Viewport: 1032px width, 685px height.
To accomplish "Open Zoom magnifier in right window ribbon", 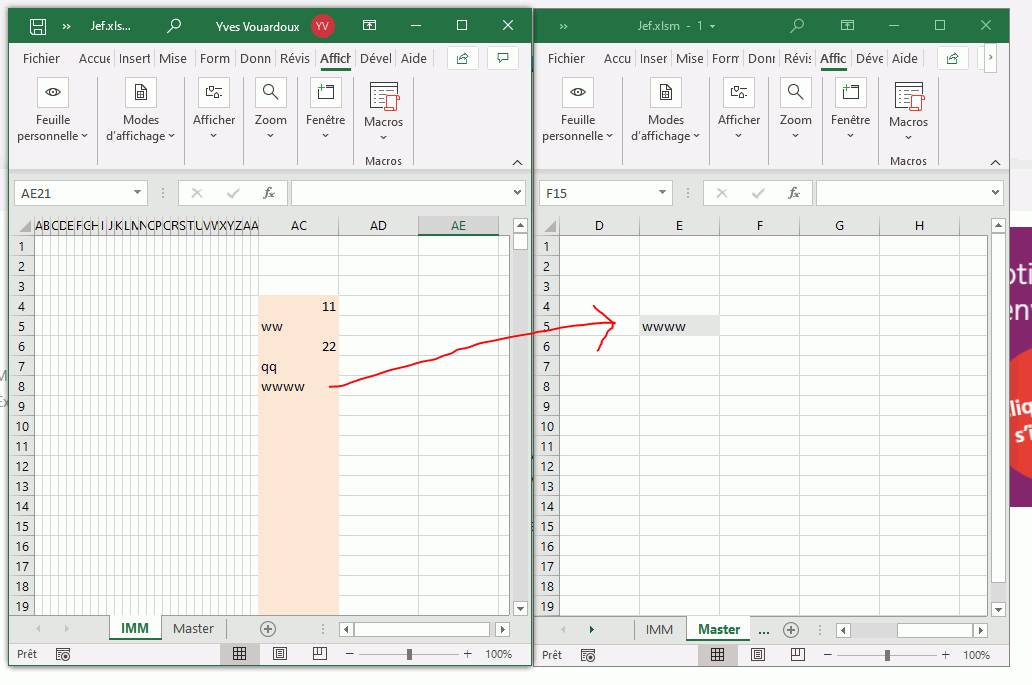I will pos(796,92).
